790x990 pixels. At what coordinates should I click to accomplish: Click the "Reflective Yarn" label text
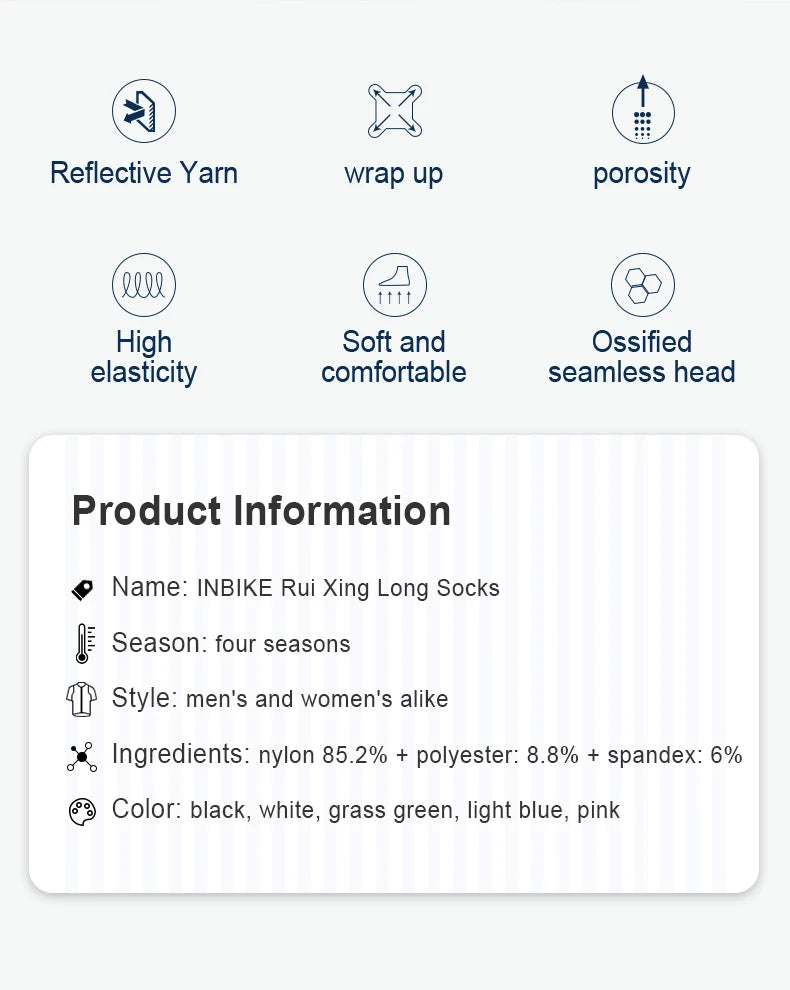(144, 173)
